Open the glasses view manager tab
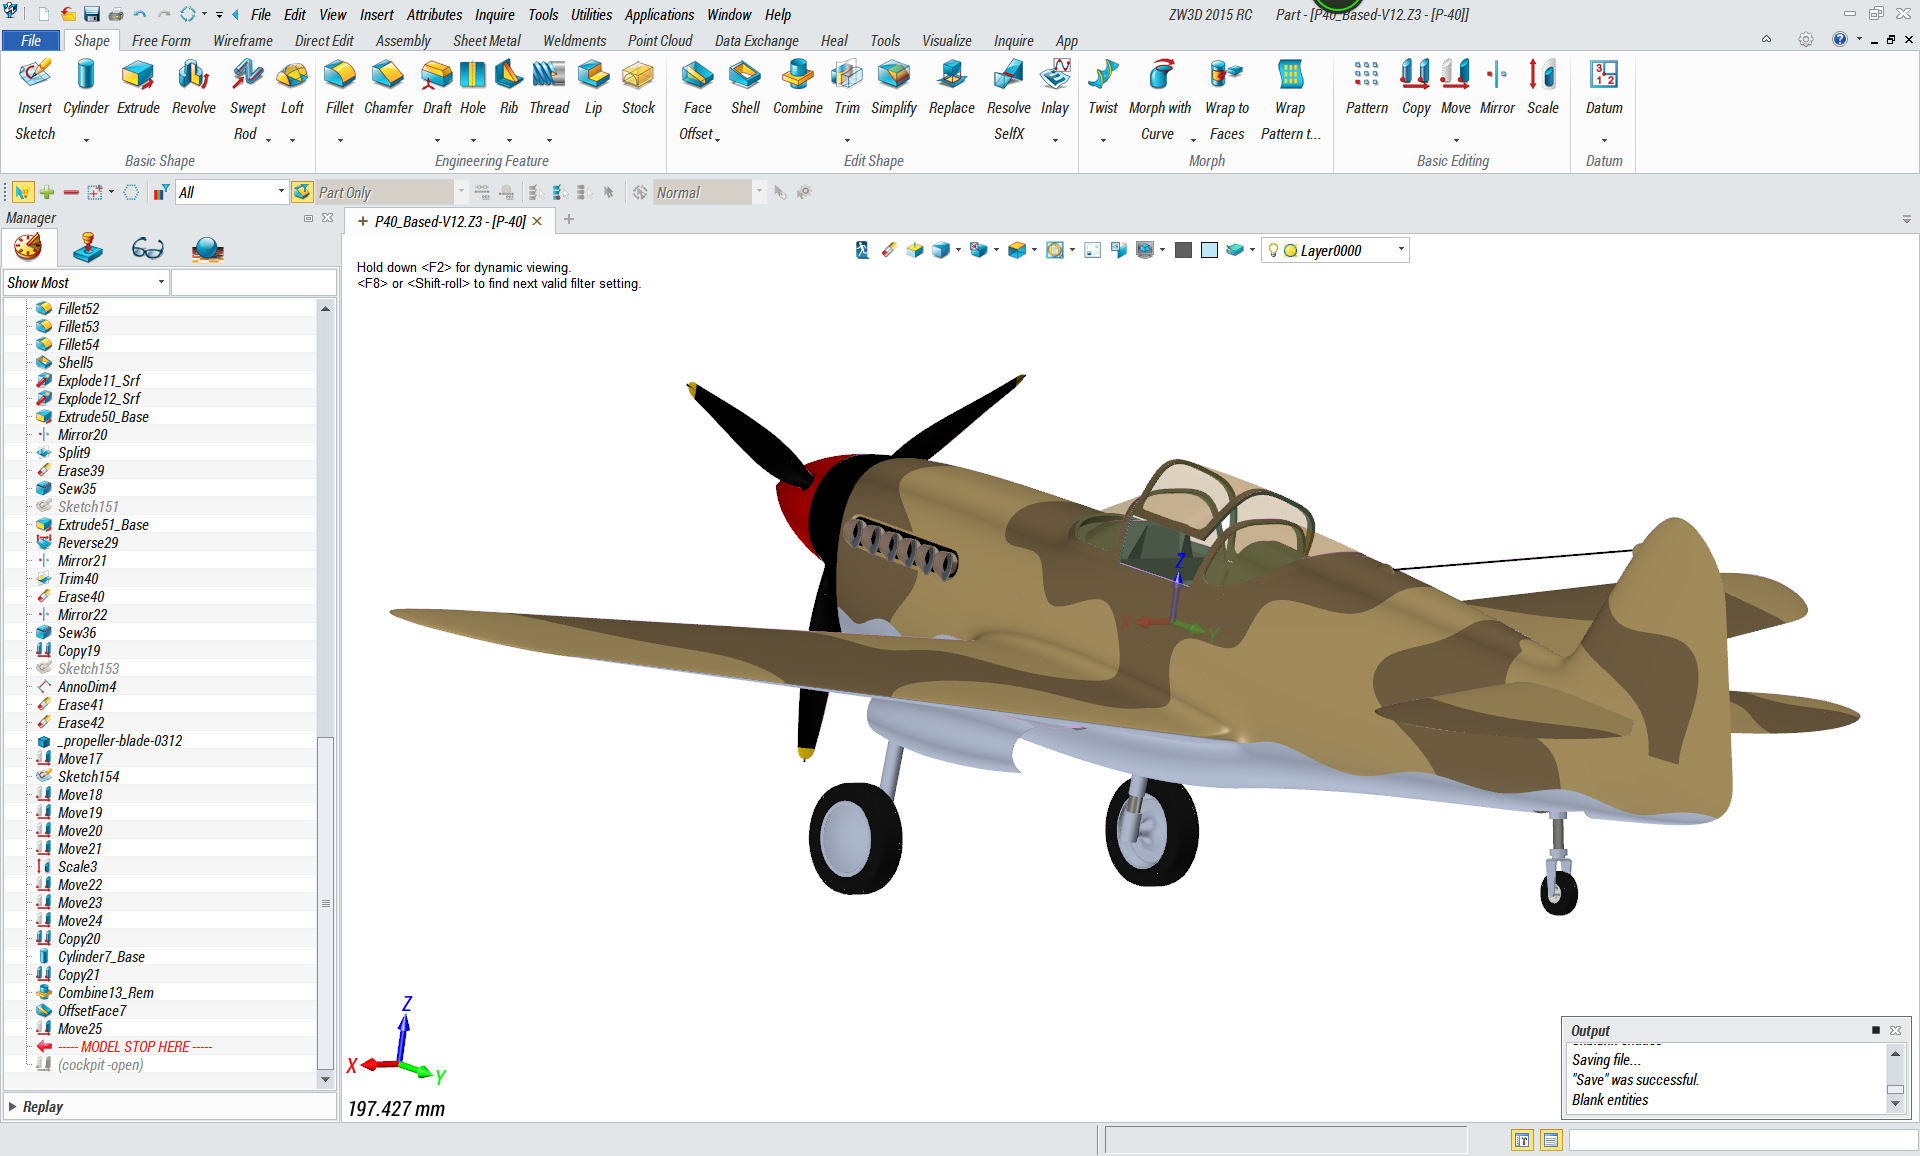This screenshot has width=1920, height=1156. [x=147, y=248]
